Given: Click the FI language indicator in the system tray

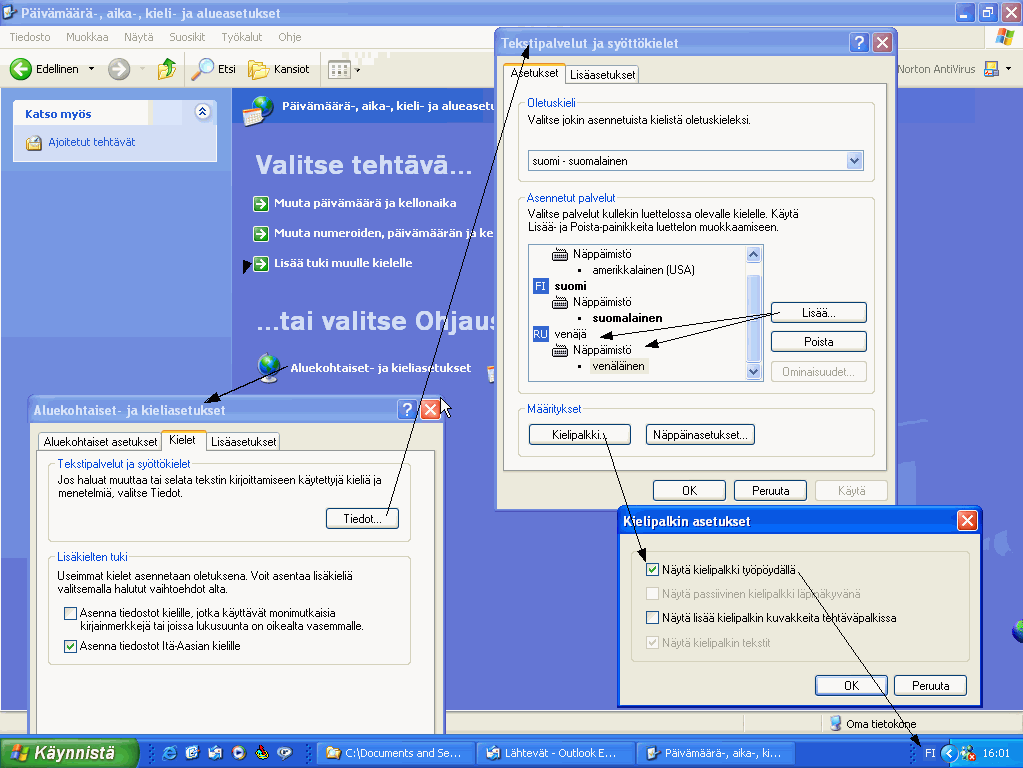Looking at the screenshot, I should (x=930, y=753).
